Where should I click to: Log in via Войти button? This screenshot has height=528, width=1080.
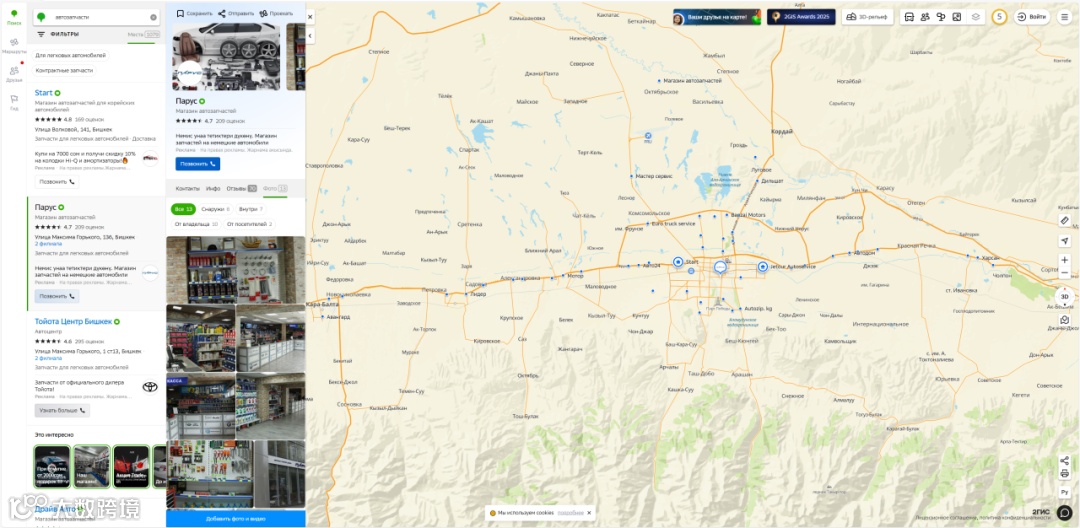tap(1031, 17)
